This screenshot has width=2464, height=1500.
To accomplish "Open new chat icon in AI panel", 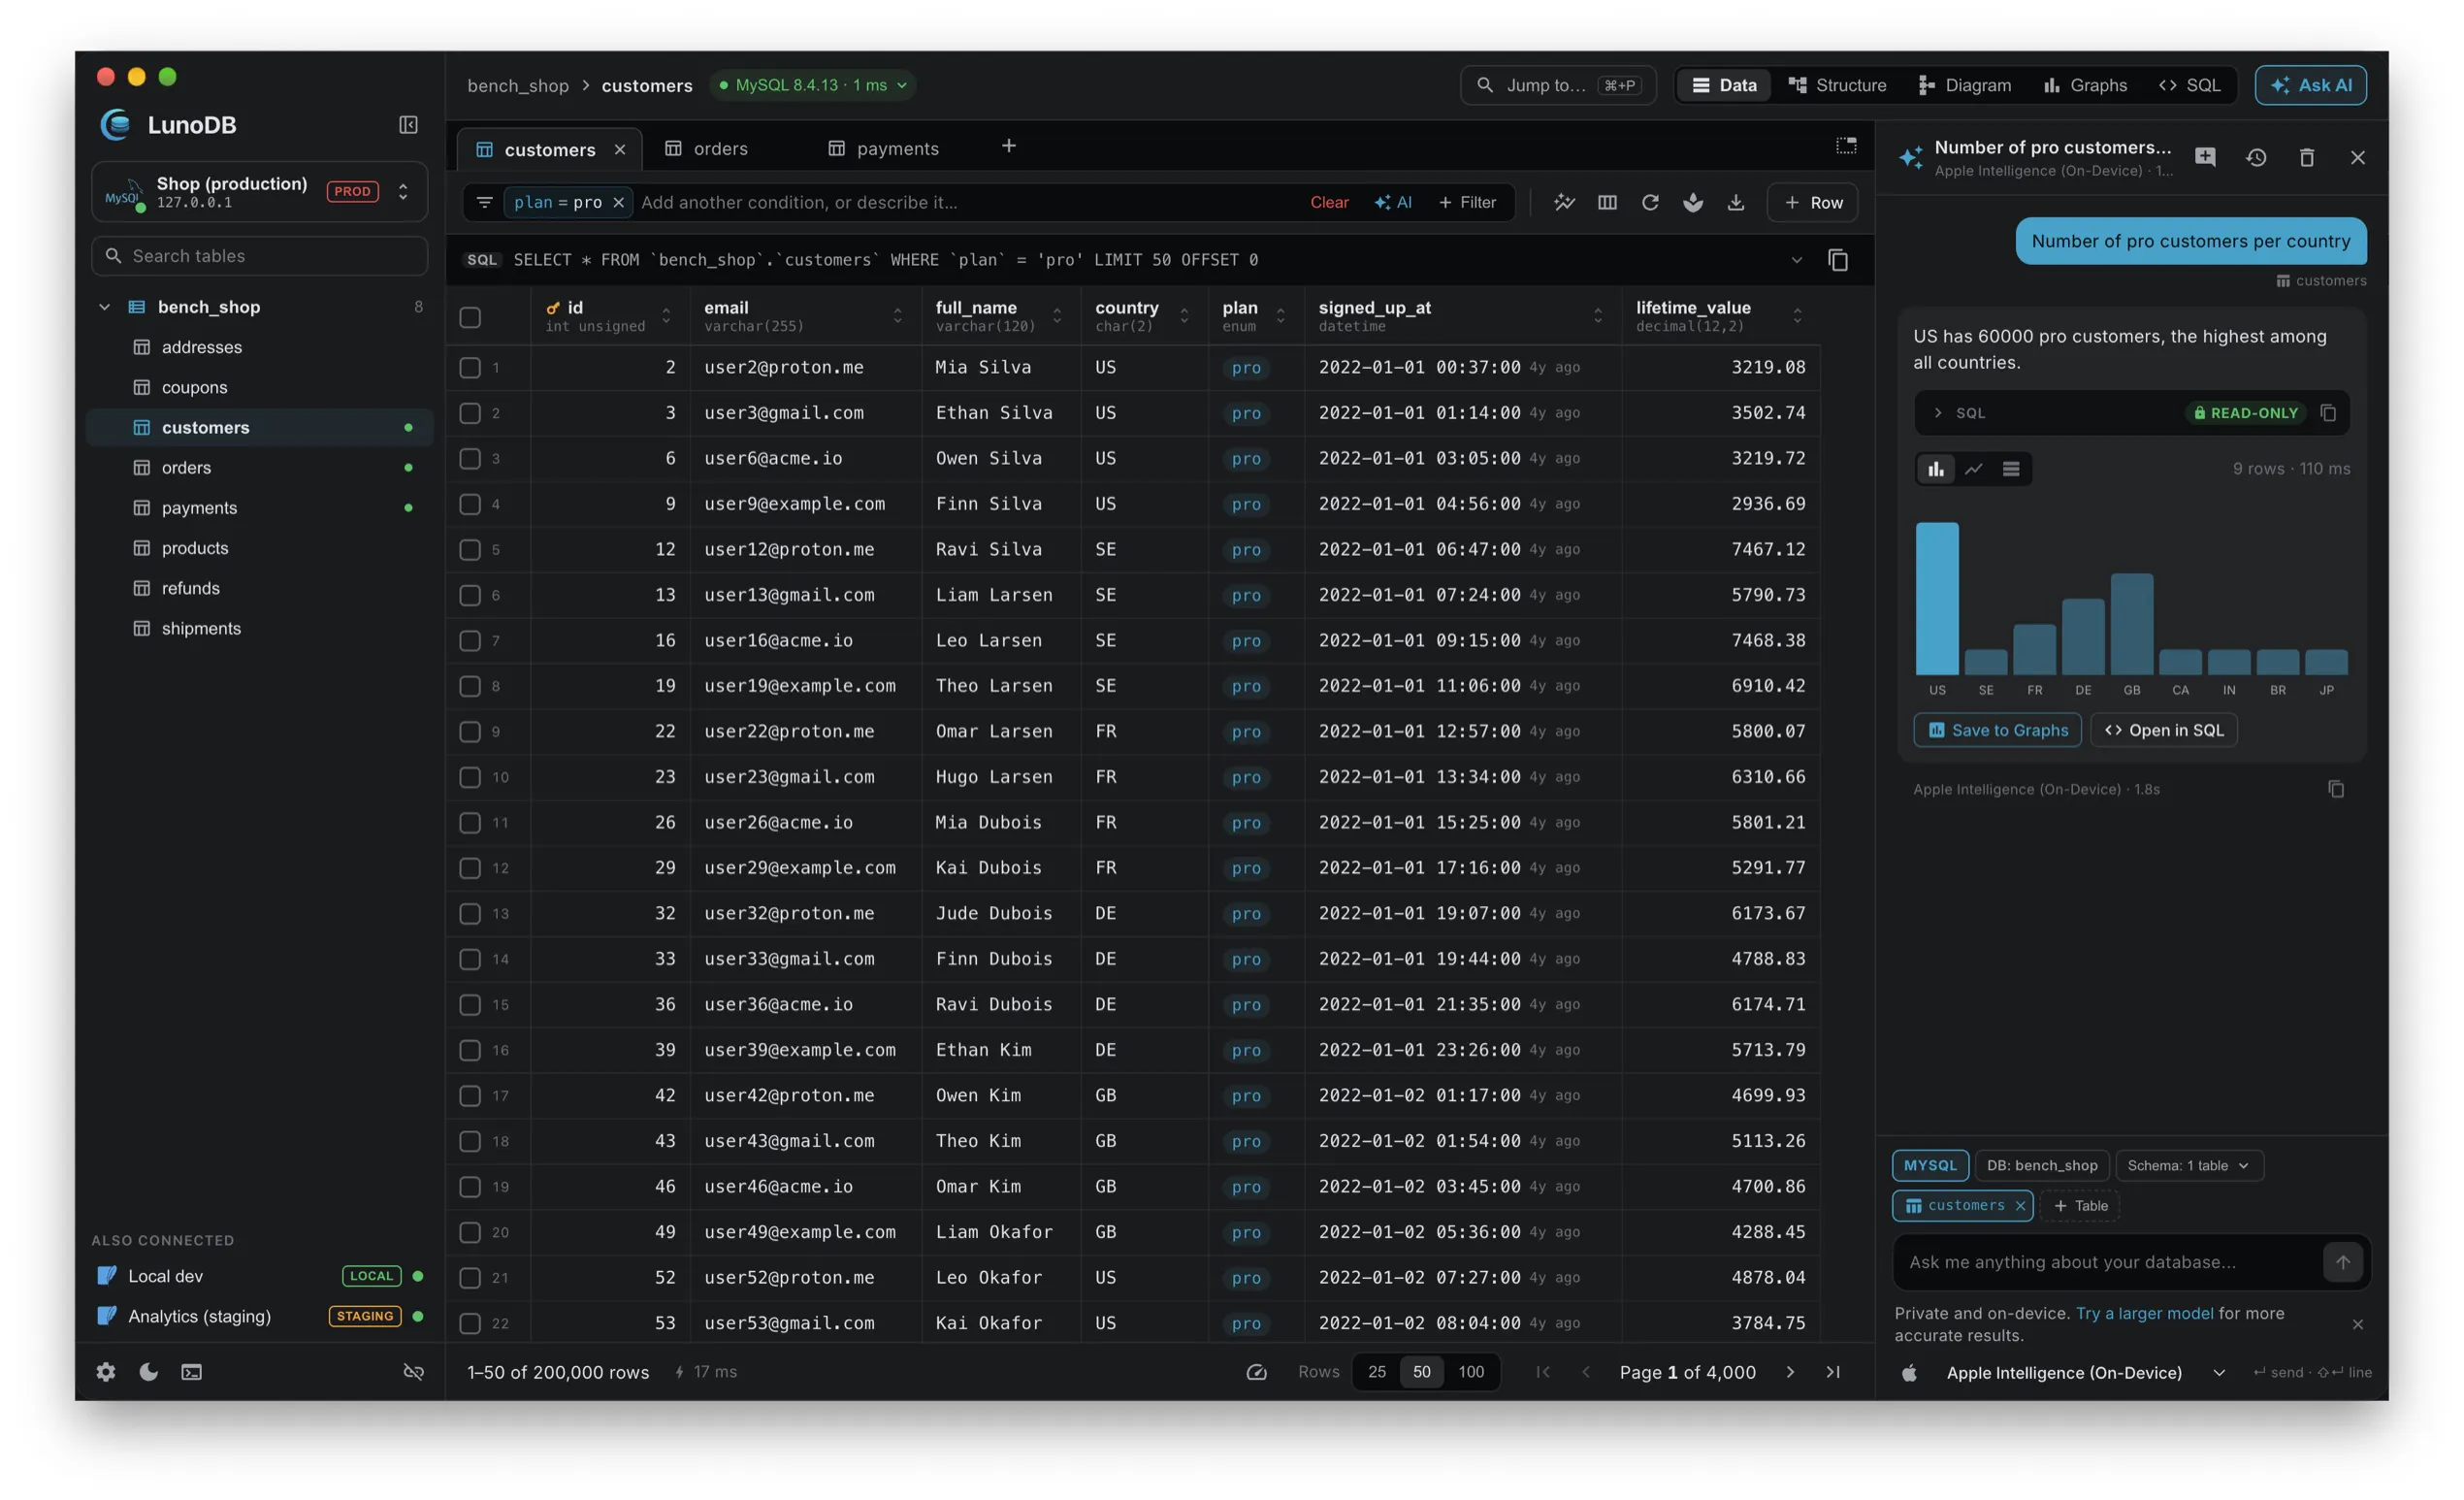I will 2205,157.
